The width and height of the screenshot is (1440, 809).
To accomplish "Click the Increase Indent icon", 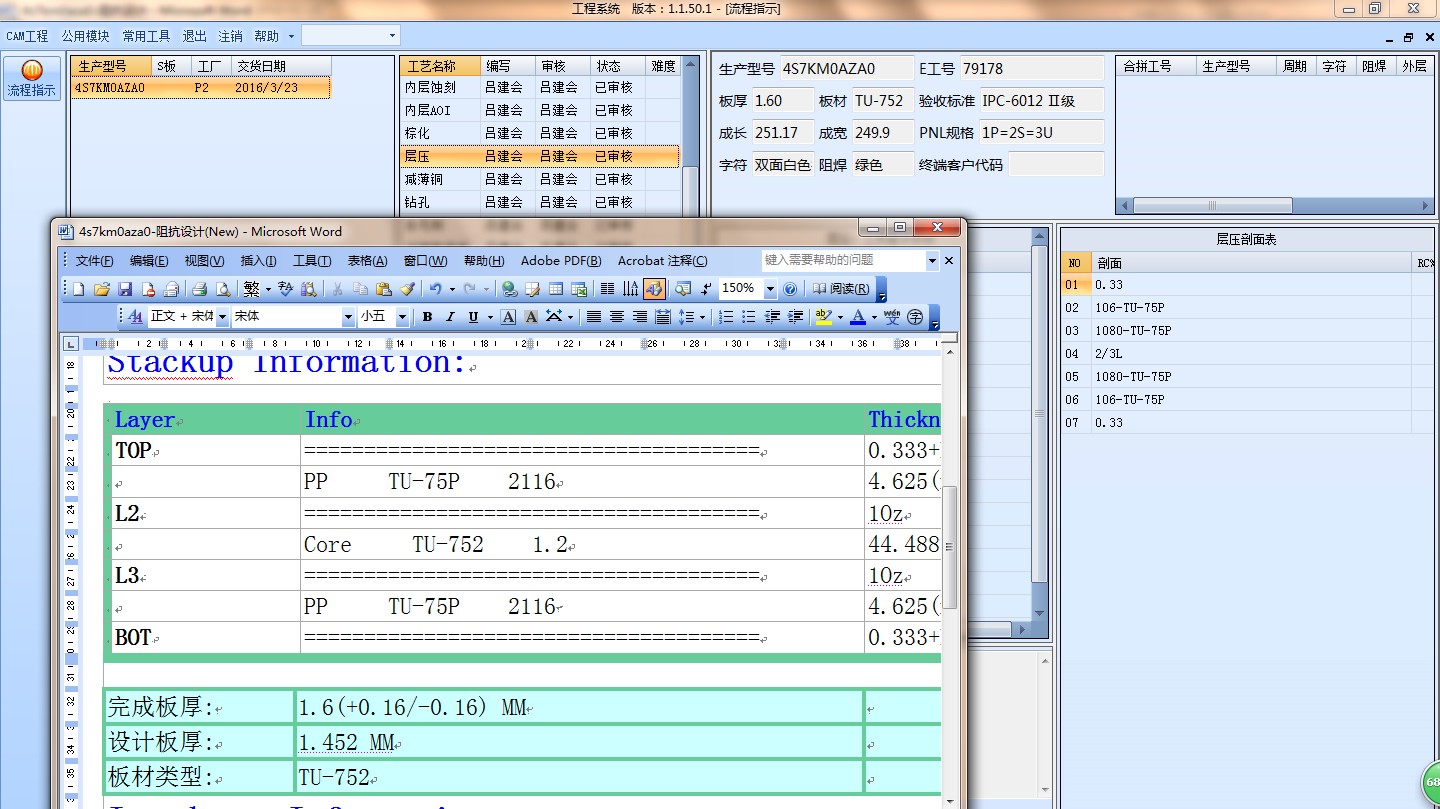I will click(x=795, y=316).
